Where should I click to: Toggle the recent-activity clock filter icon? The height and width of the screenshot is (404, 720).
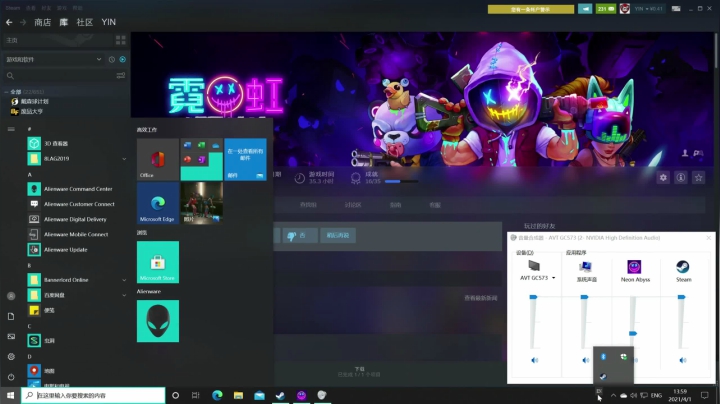click(112, 59)
